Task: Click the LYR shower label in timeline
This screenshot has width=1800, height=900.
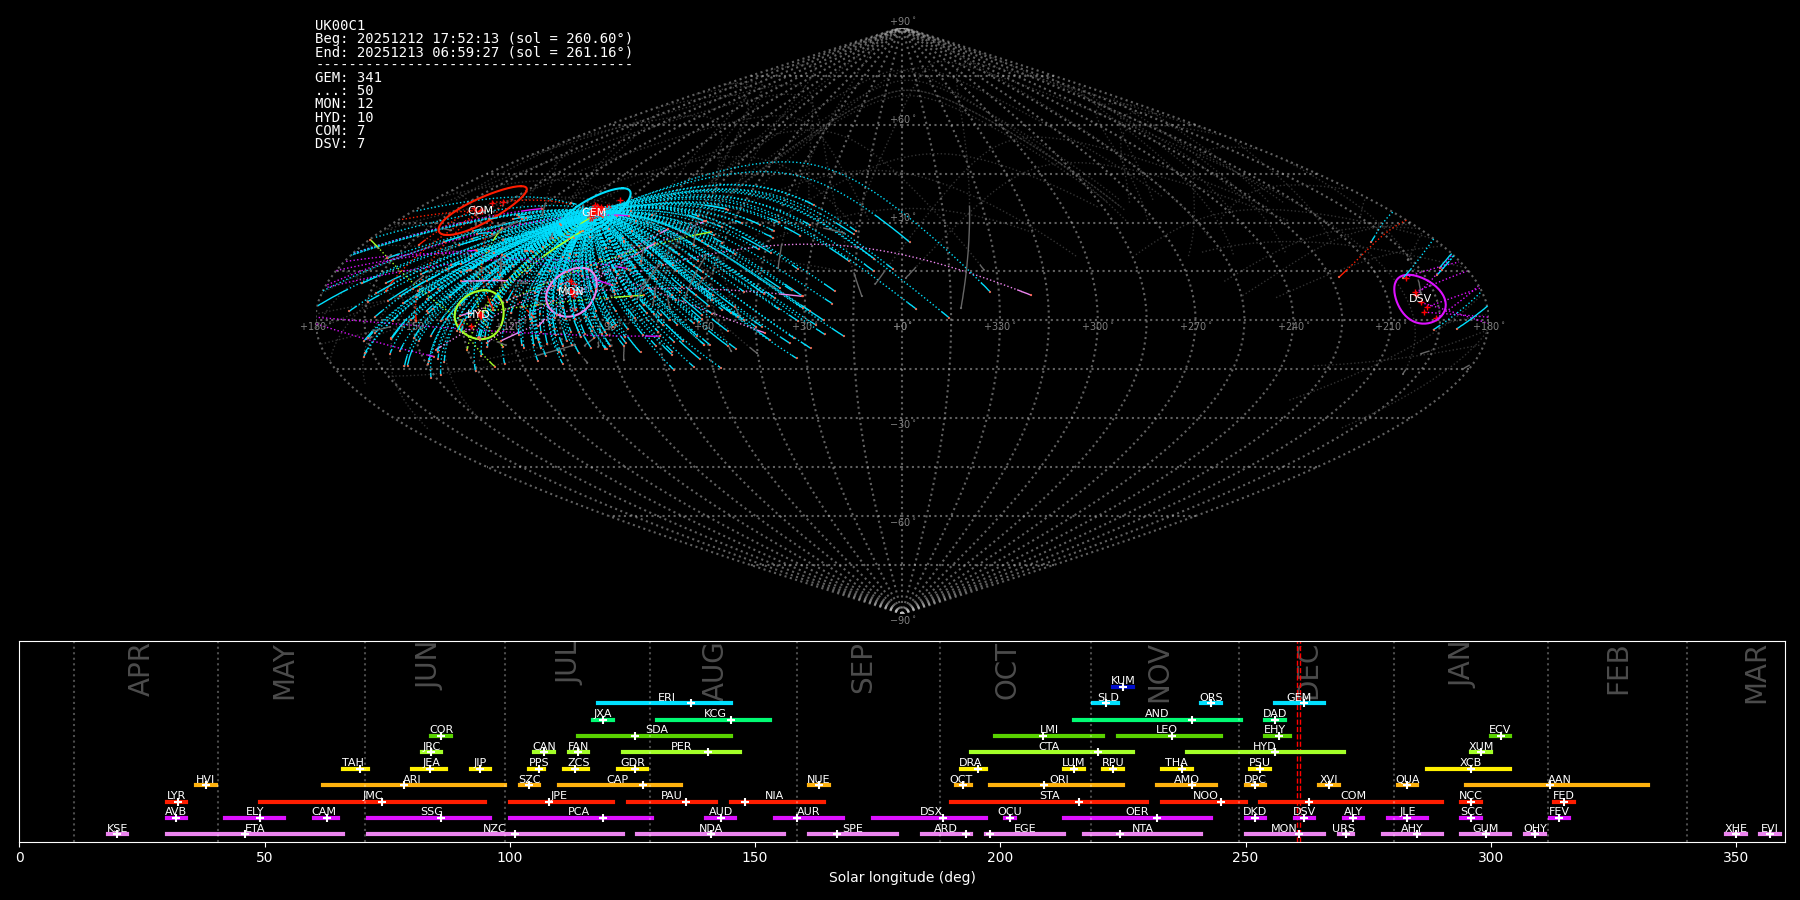Action: click(x=176, y=796)
